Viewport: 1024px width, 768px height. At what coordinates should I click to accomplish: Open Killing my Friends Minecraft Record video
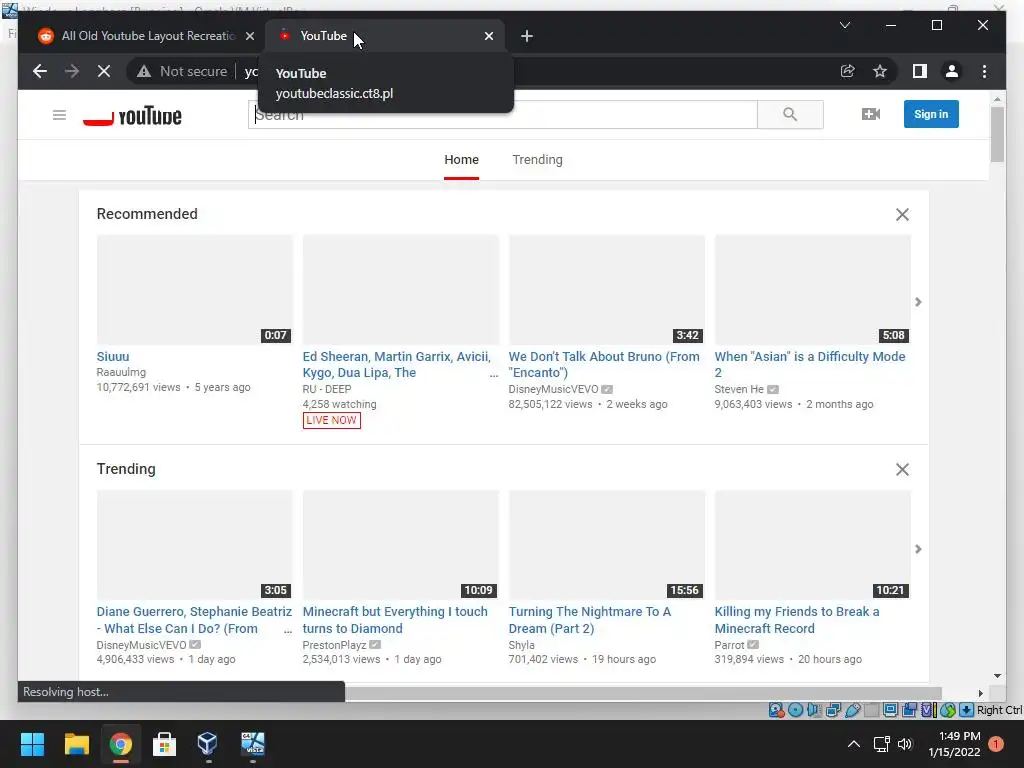pyautogui.click(x=797, y=620)
